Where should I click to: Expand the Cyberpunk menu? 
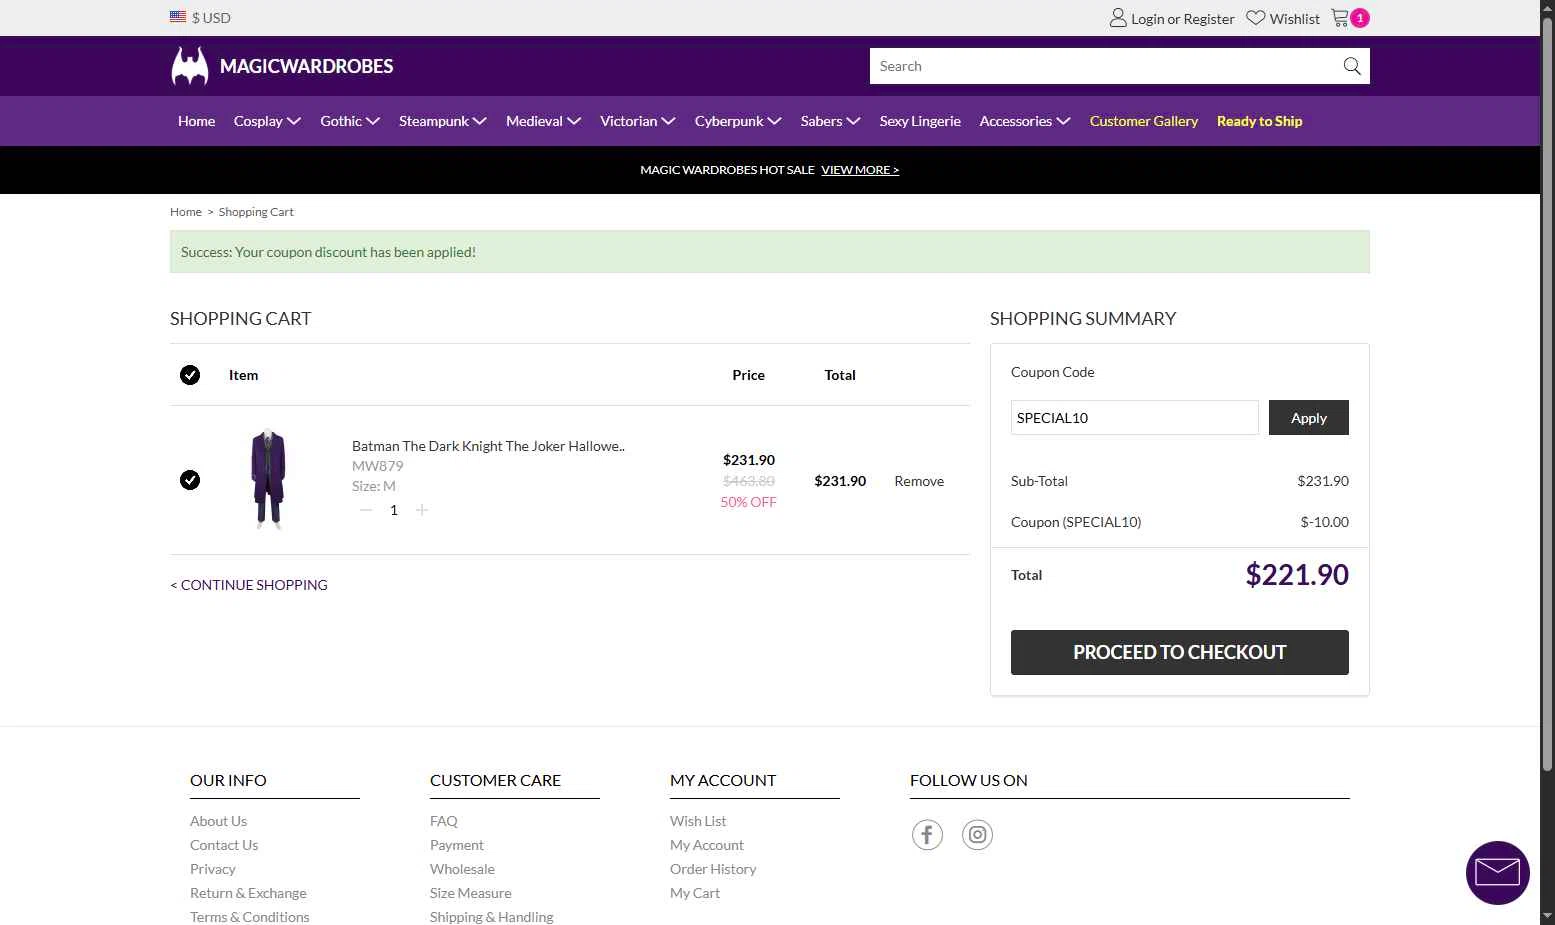pos(738,121)
